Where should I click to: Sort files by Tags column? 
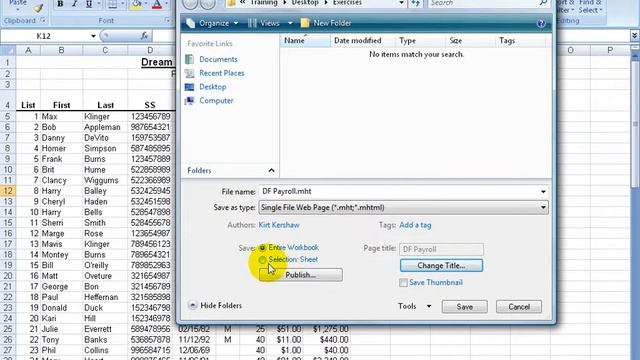(x=520, y=40)
